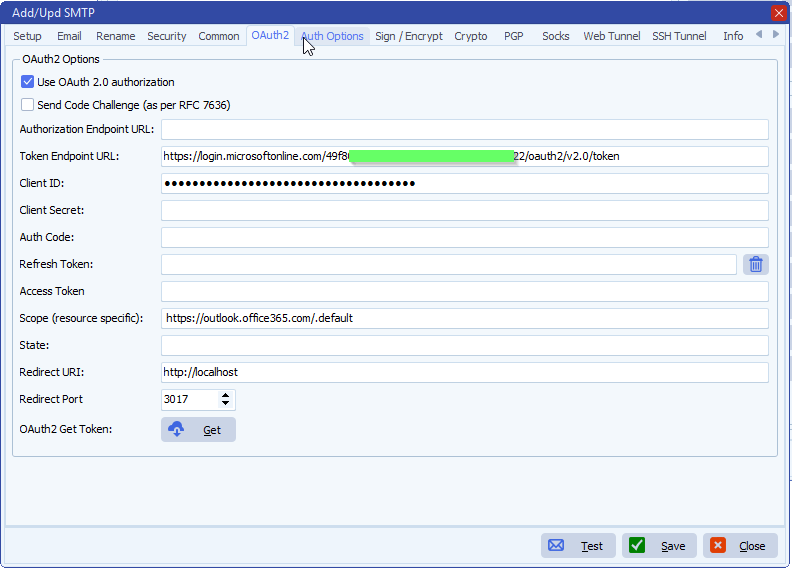Switch to the Setup tab
Viewport: 792px width, 569px height.
pyautogui.click(x=27, y=36)
